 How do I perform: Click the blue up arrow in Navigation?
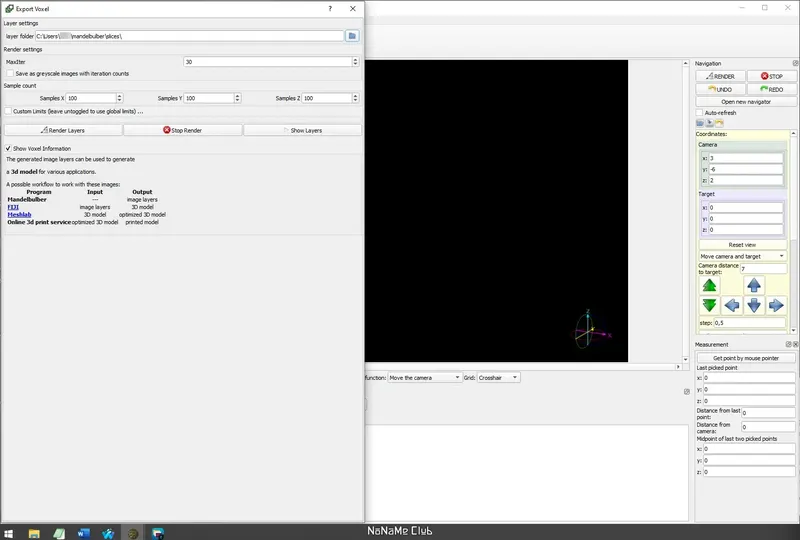click(x=754, y=285)
